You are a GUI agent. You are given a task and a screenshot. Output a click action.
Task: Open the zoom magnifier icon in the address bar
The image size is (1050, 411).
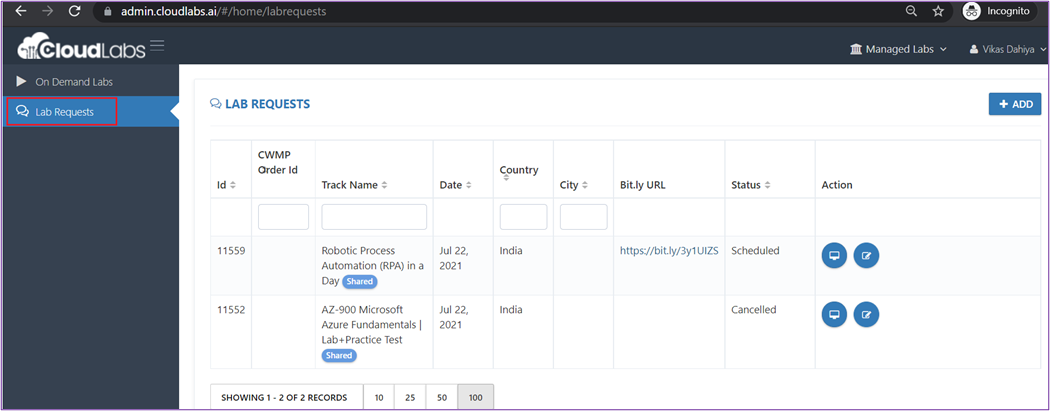(911, 11)
